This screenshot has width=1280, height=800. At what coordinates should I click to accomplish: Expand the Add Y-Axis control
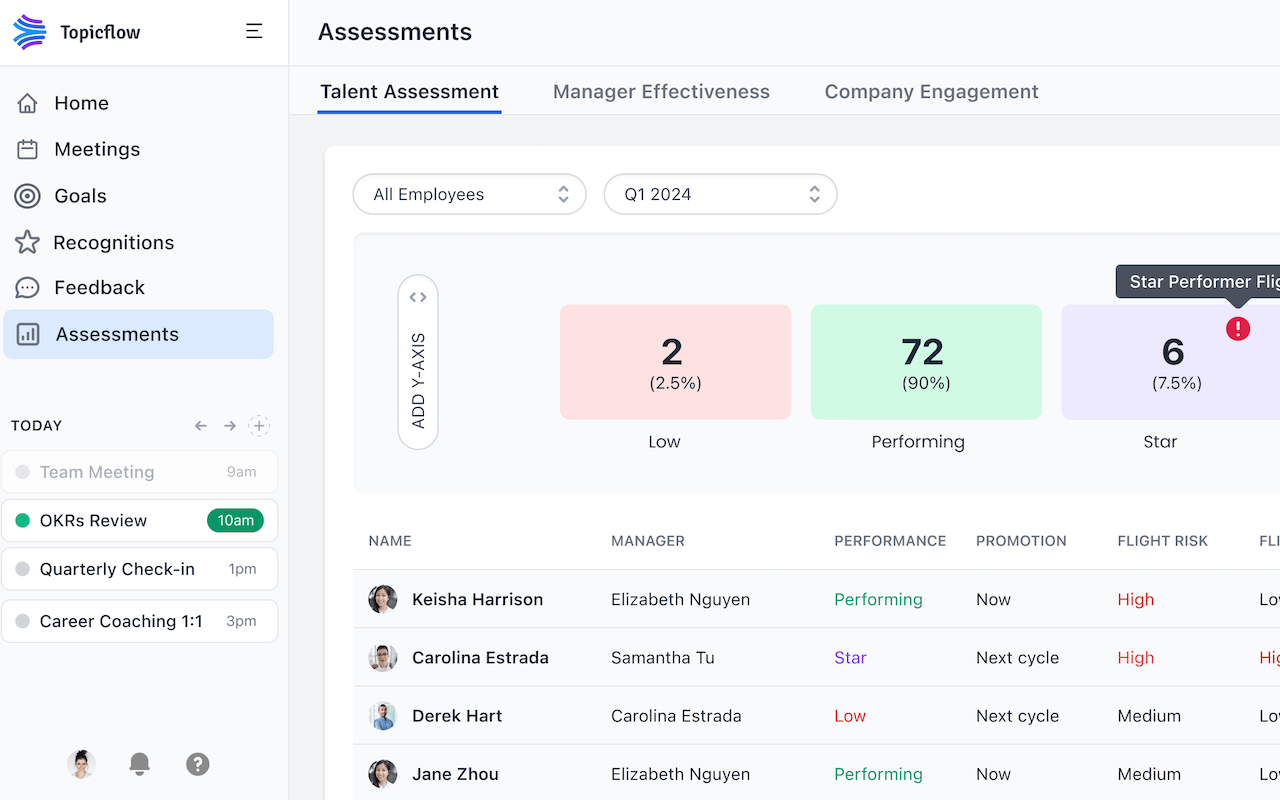[418, 362]
